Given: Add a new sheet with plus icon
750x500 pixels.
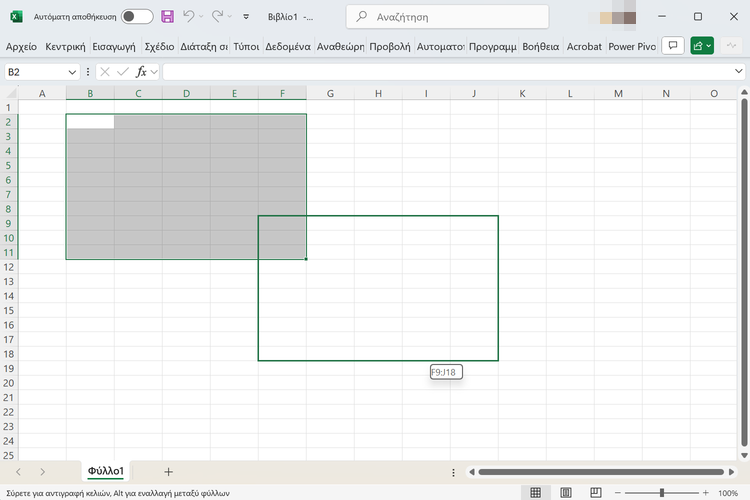Looking at the screenshot, I should click(x=168, y=472).
